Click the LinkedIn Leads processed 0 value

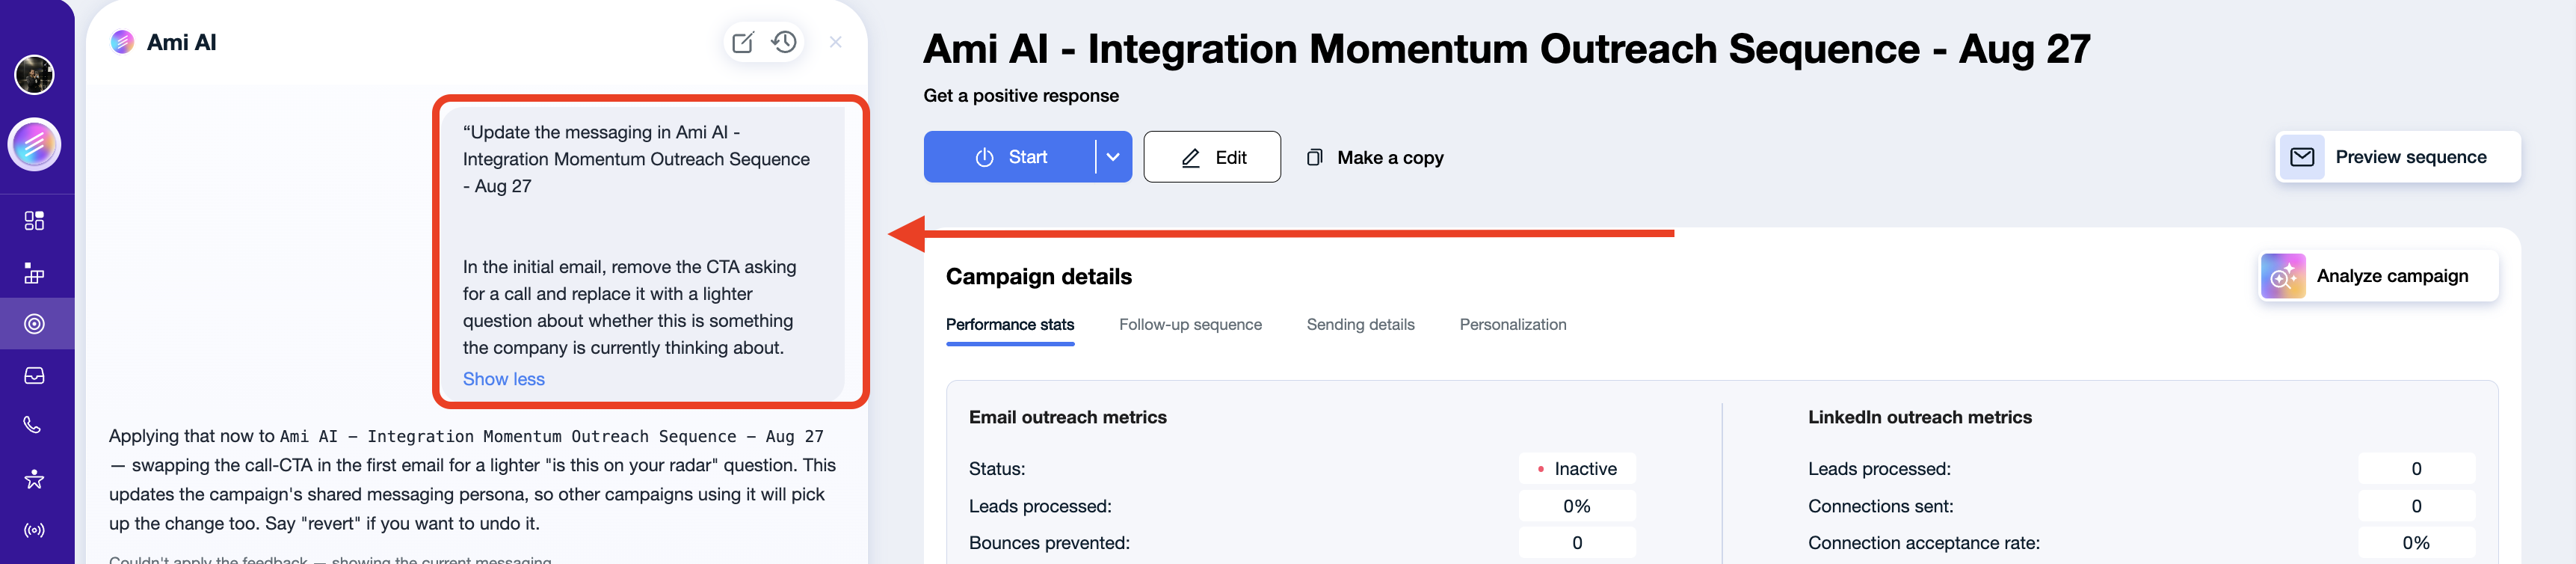(x=2416, y=469)
